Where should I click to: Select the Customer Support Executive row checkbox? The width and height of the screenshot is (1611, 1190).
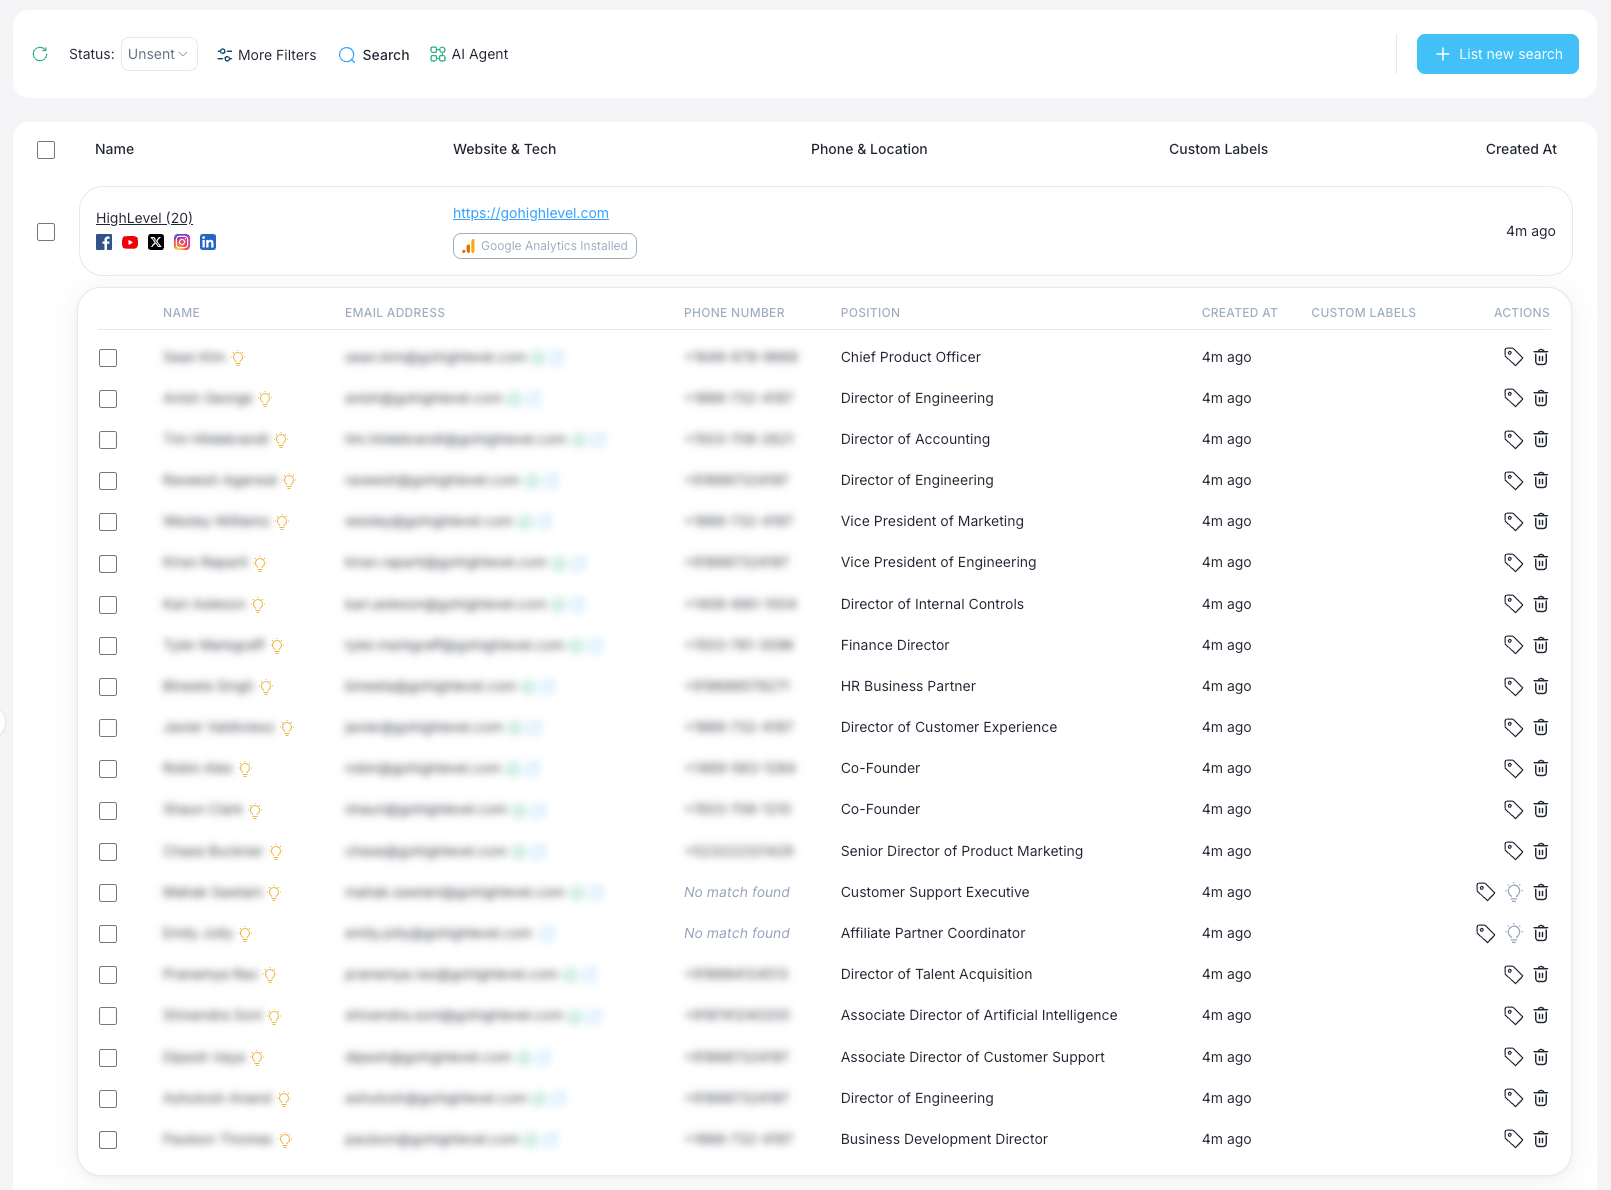108,893
